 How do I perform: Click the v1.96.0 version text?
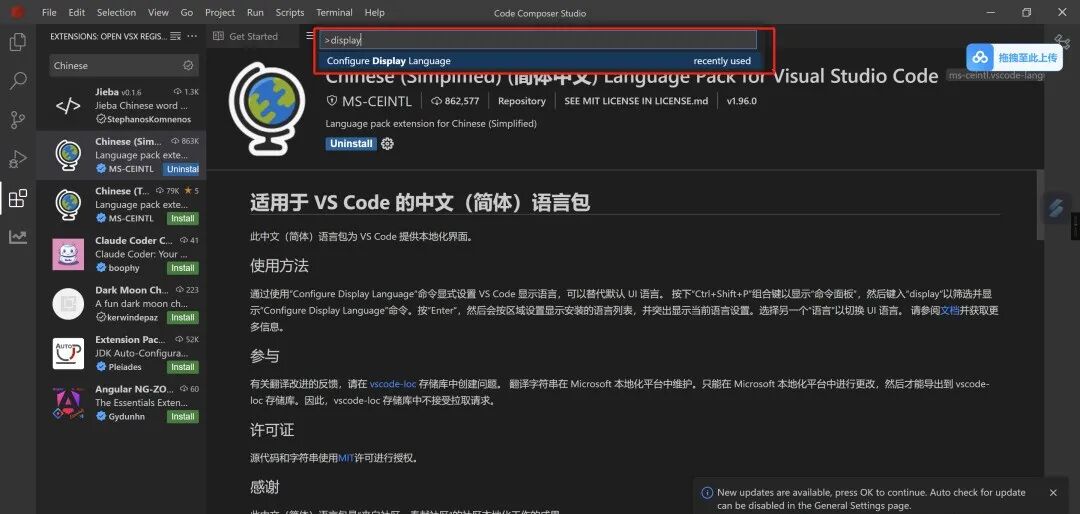[x=741, y=101]
